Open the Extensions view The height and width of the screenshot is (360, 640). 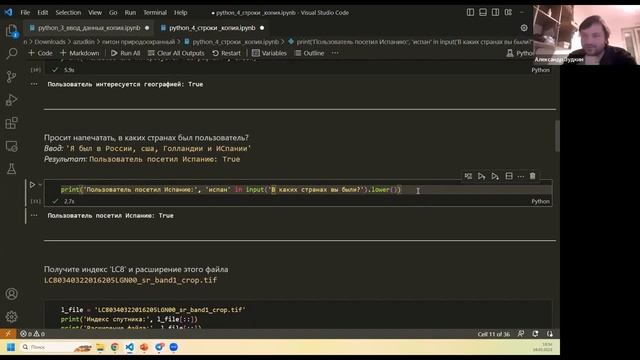[11, 123]
